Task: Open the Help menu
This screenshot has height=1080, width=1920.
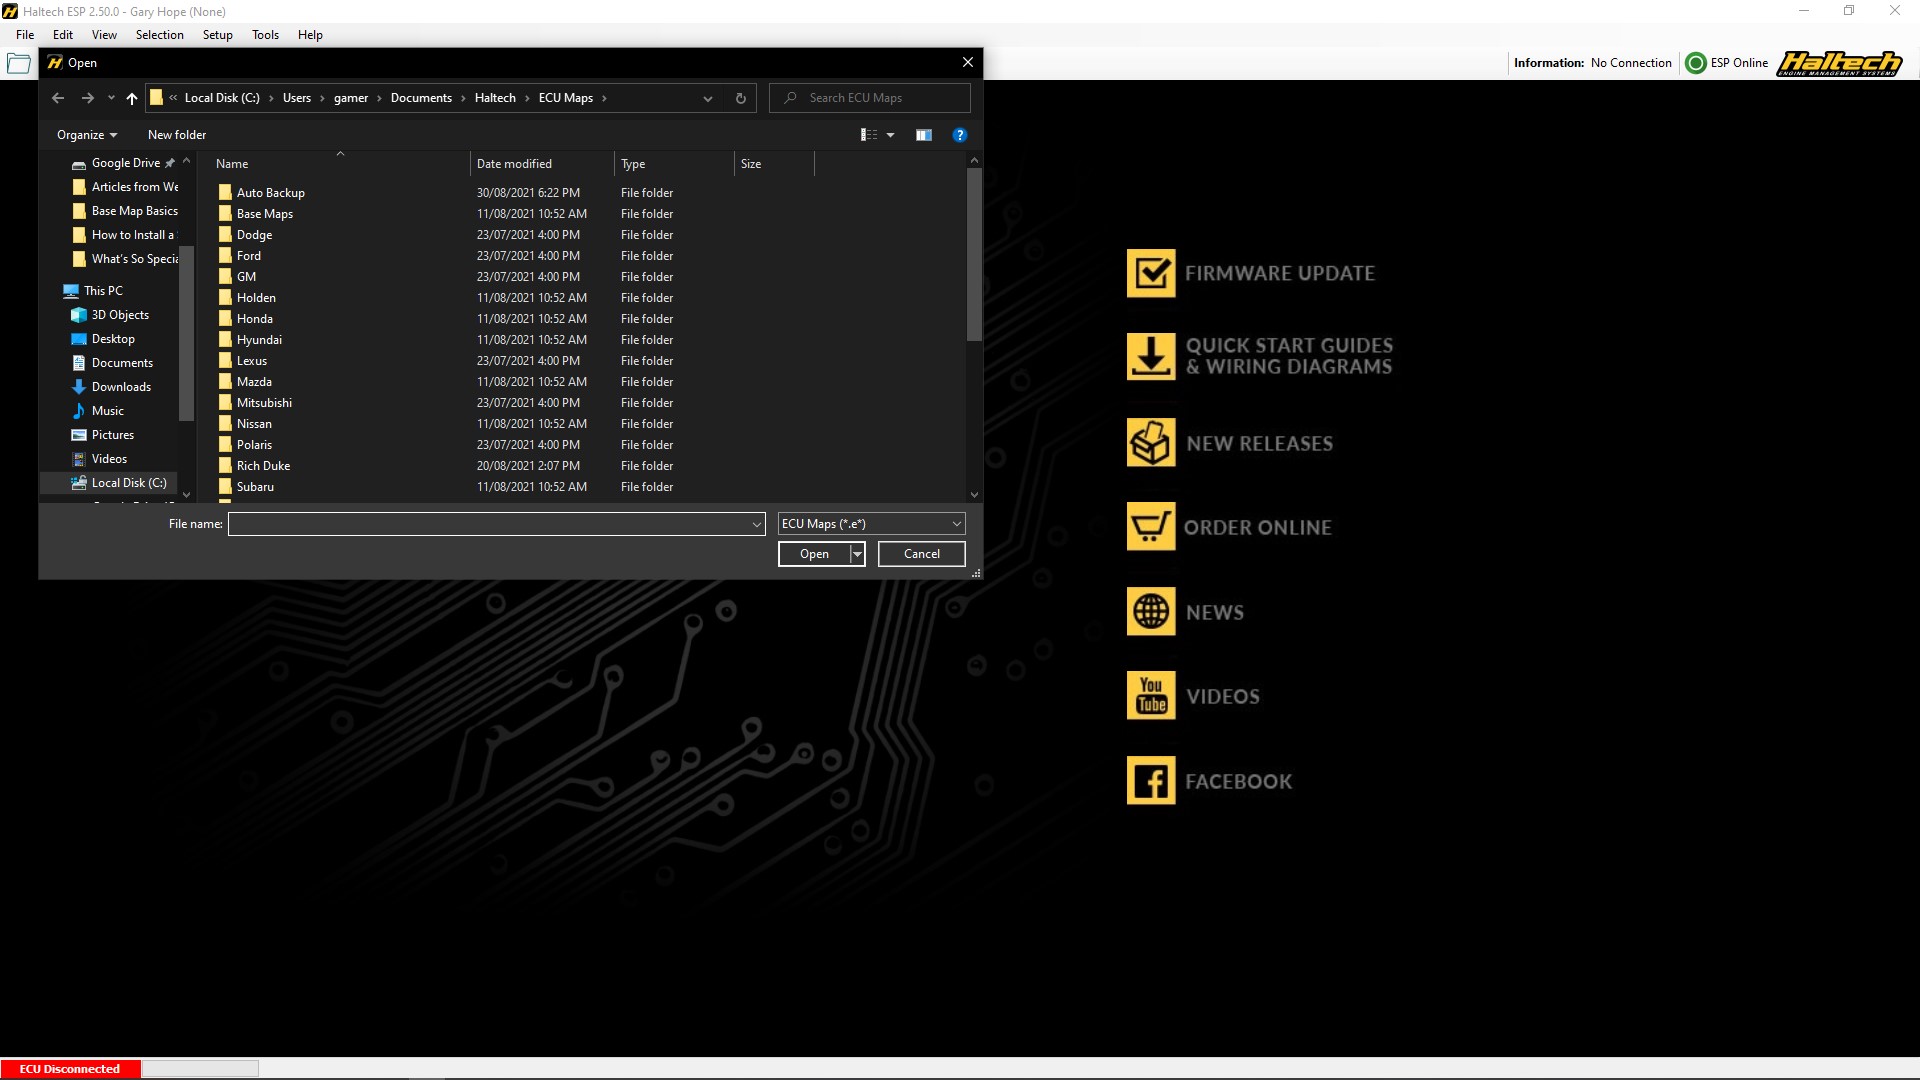Action: tap(310, 35)
